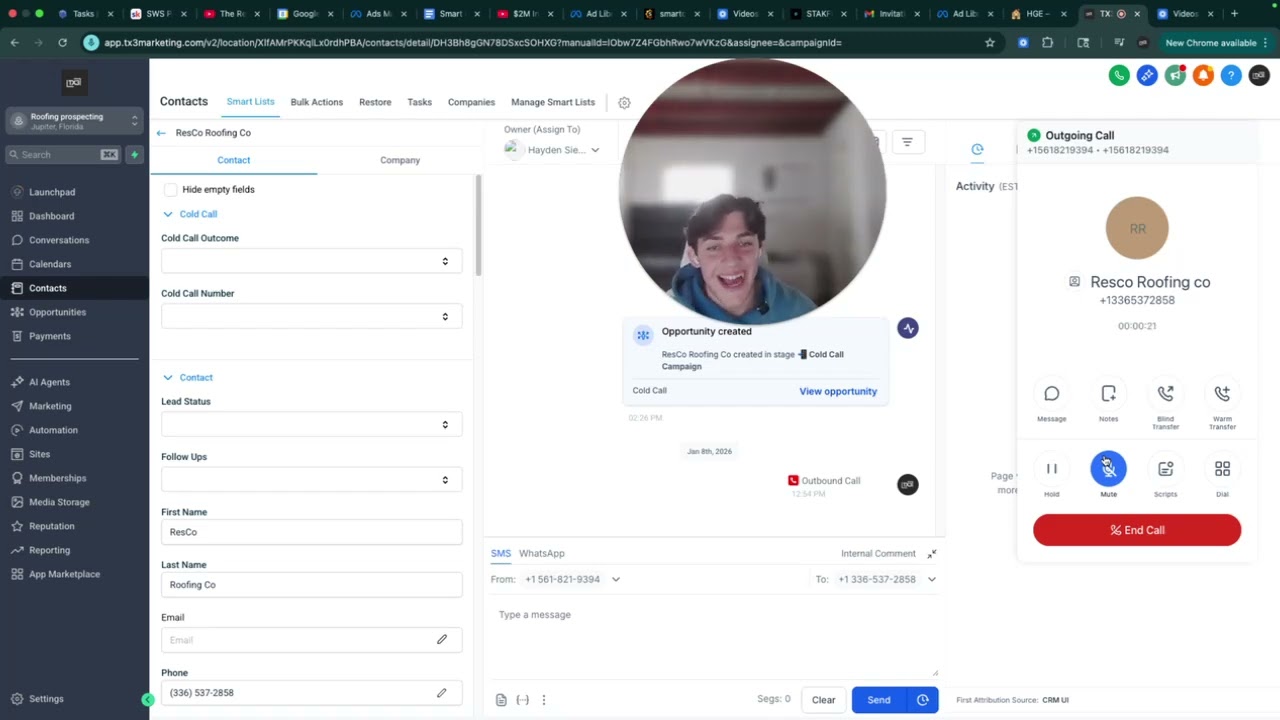This screenshot has width=1280, height=720.
Task: Open the Manage Smart Lists tab
Action: (x=553, y=102)
